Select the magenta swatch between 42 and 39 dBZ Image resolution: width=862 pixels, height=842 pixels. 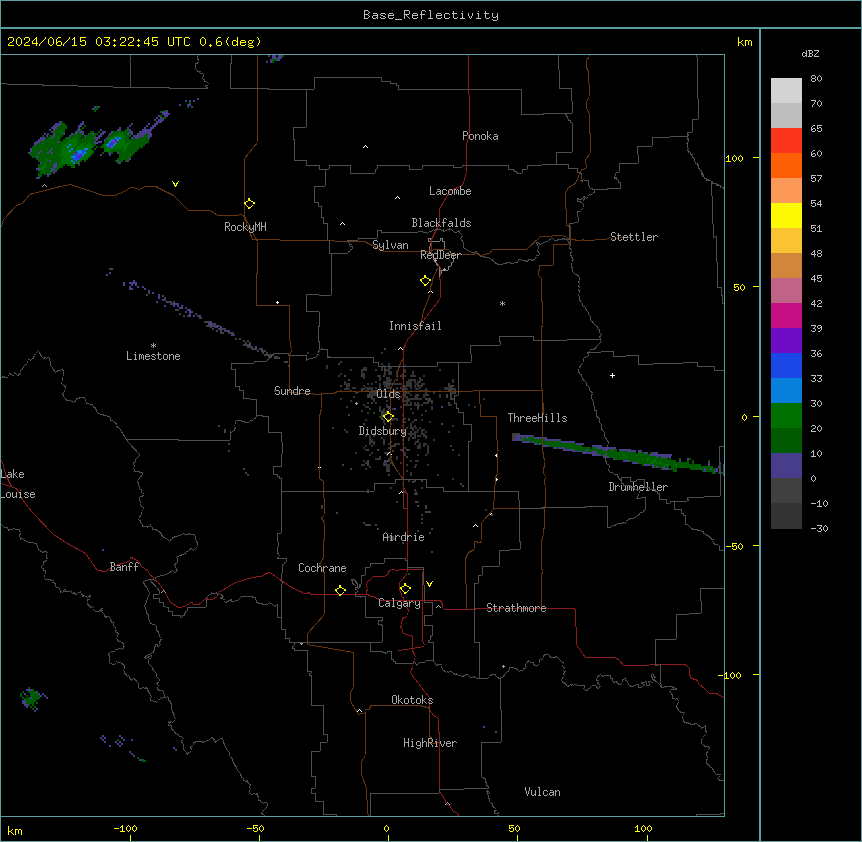[786, 315]
